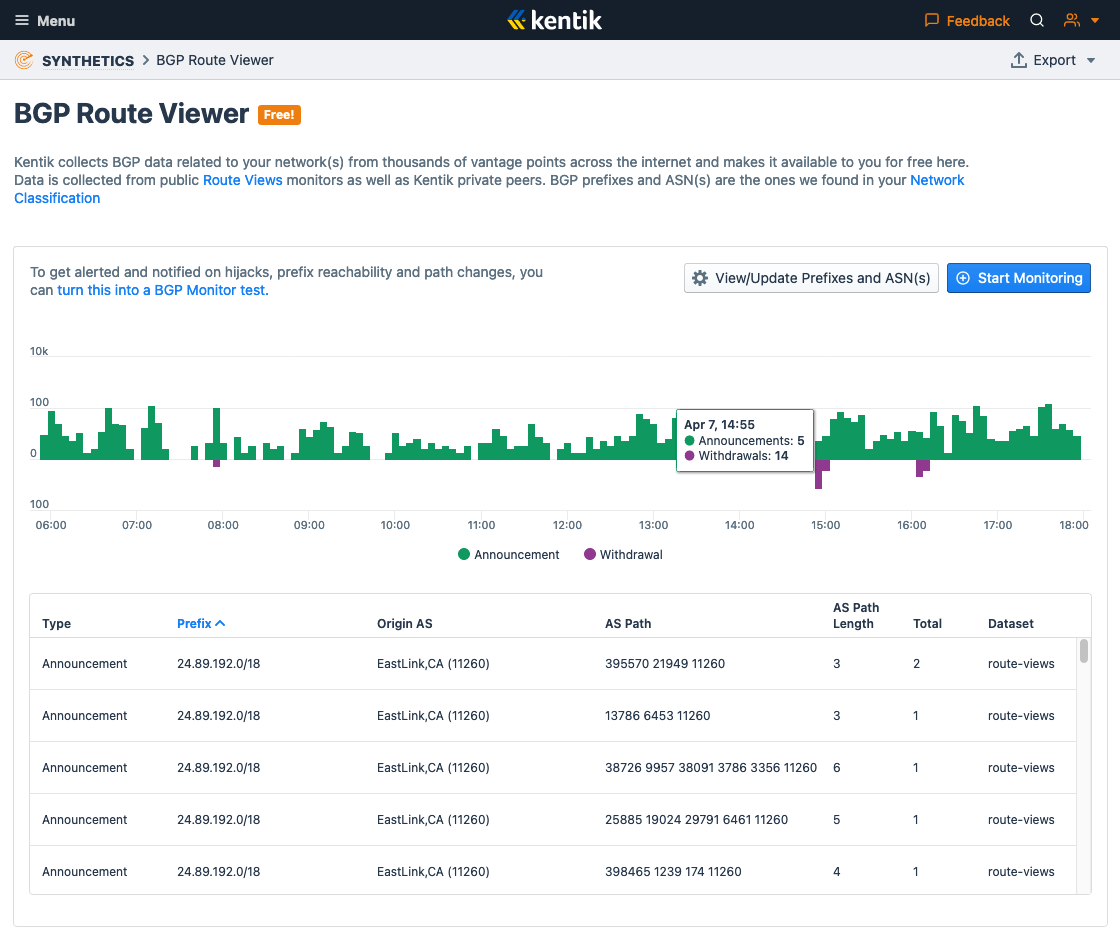Click the Export upload icon
This screenshot has height=939, width=1120.
(1019, 60)
